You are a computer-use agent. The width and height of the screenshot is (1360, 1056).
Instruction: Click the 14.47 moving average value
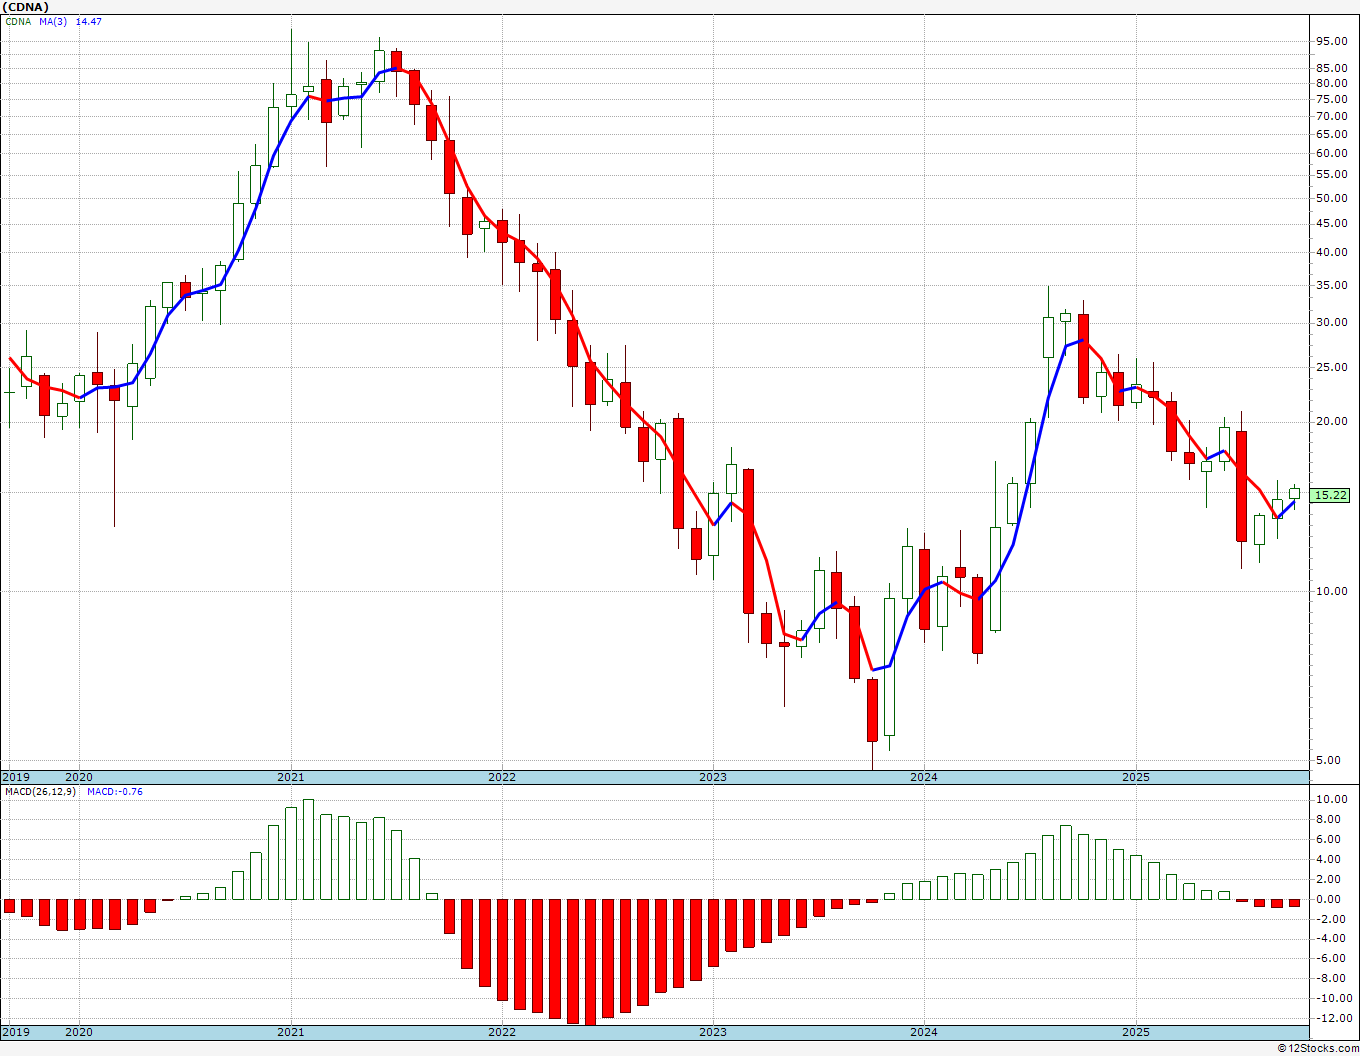[88, 22]
